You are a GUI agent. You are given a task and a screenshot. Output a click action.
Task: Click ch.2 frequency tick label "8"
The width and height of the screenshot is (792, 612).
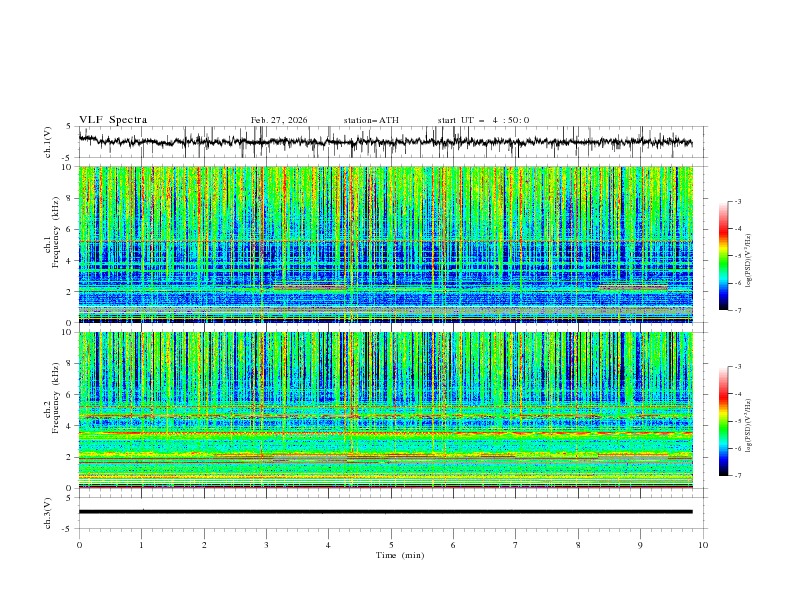(71, 364)
